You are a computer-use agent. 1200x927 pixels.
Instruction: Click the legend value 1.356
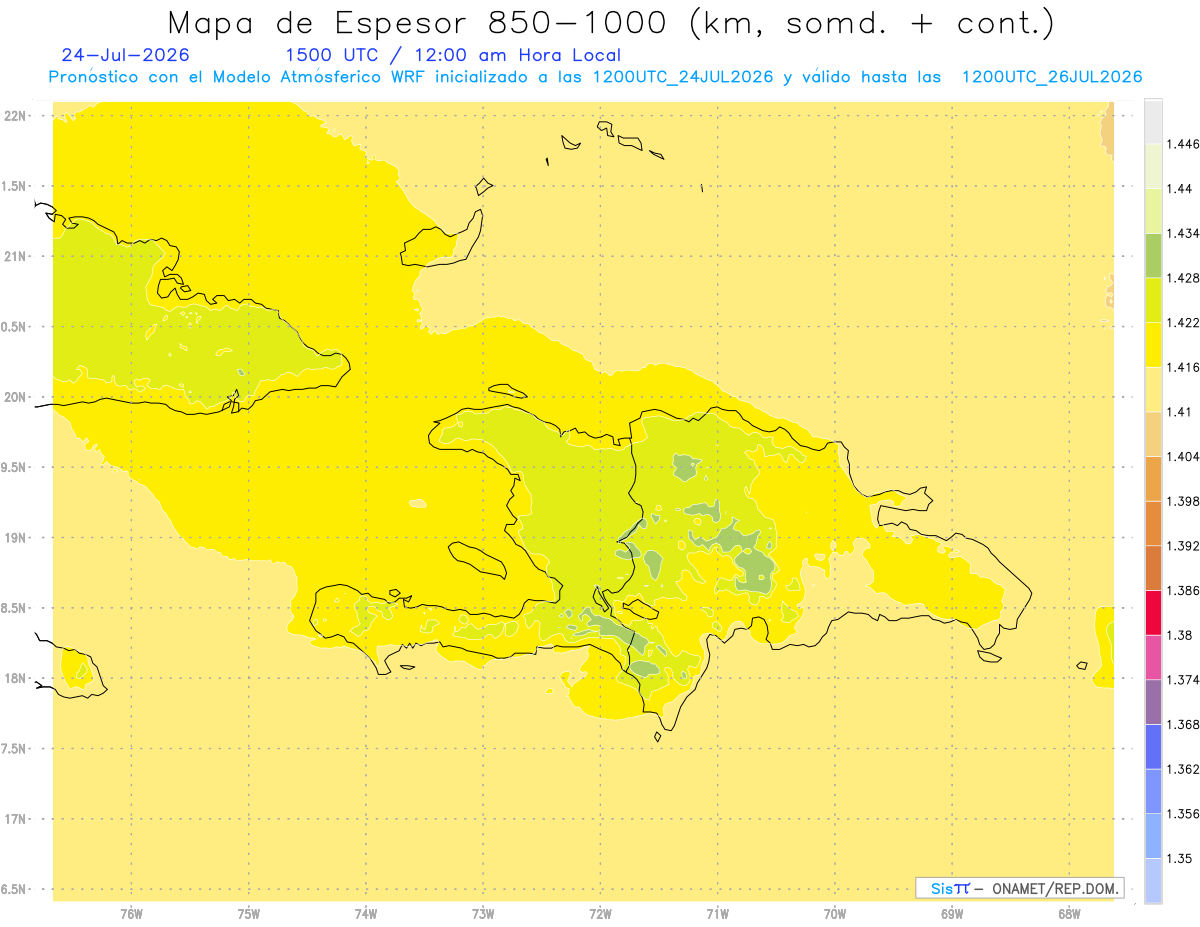1183,814
